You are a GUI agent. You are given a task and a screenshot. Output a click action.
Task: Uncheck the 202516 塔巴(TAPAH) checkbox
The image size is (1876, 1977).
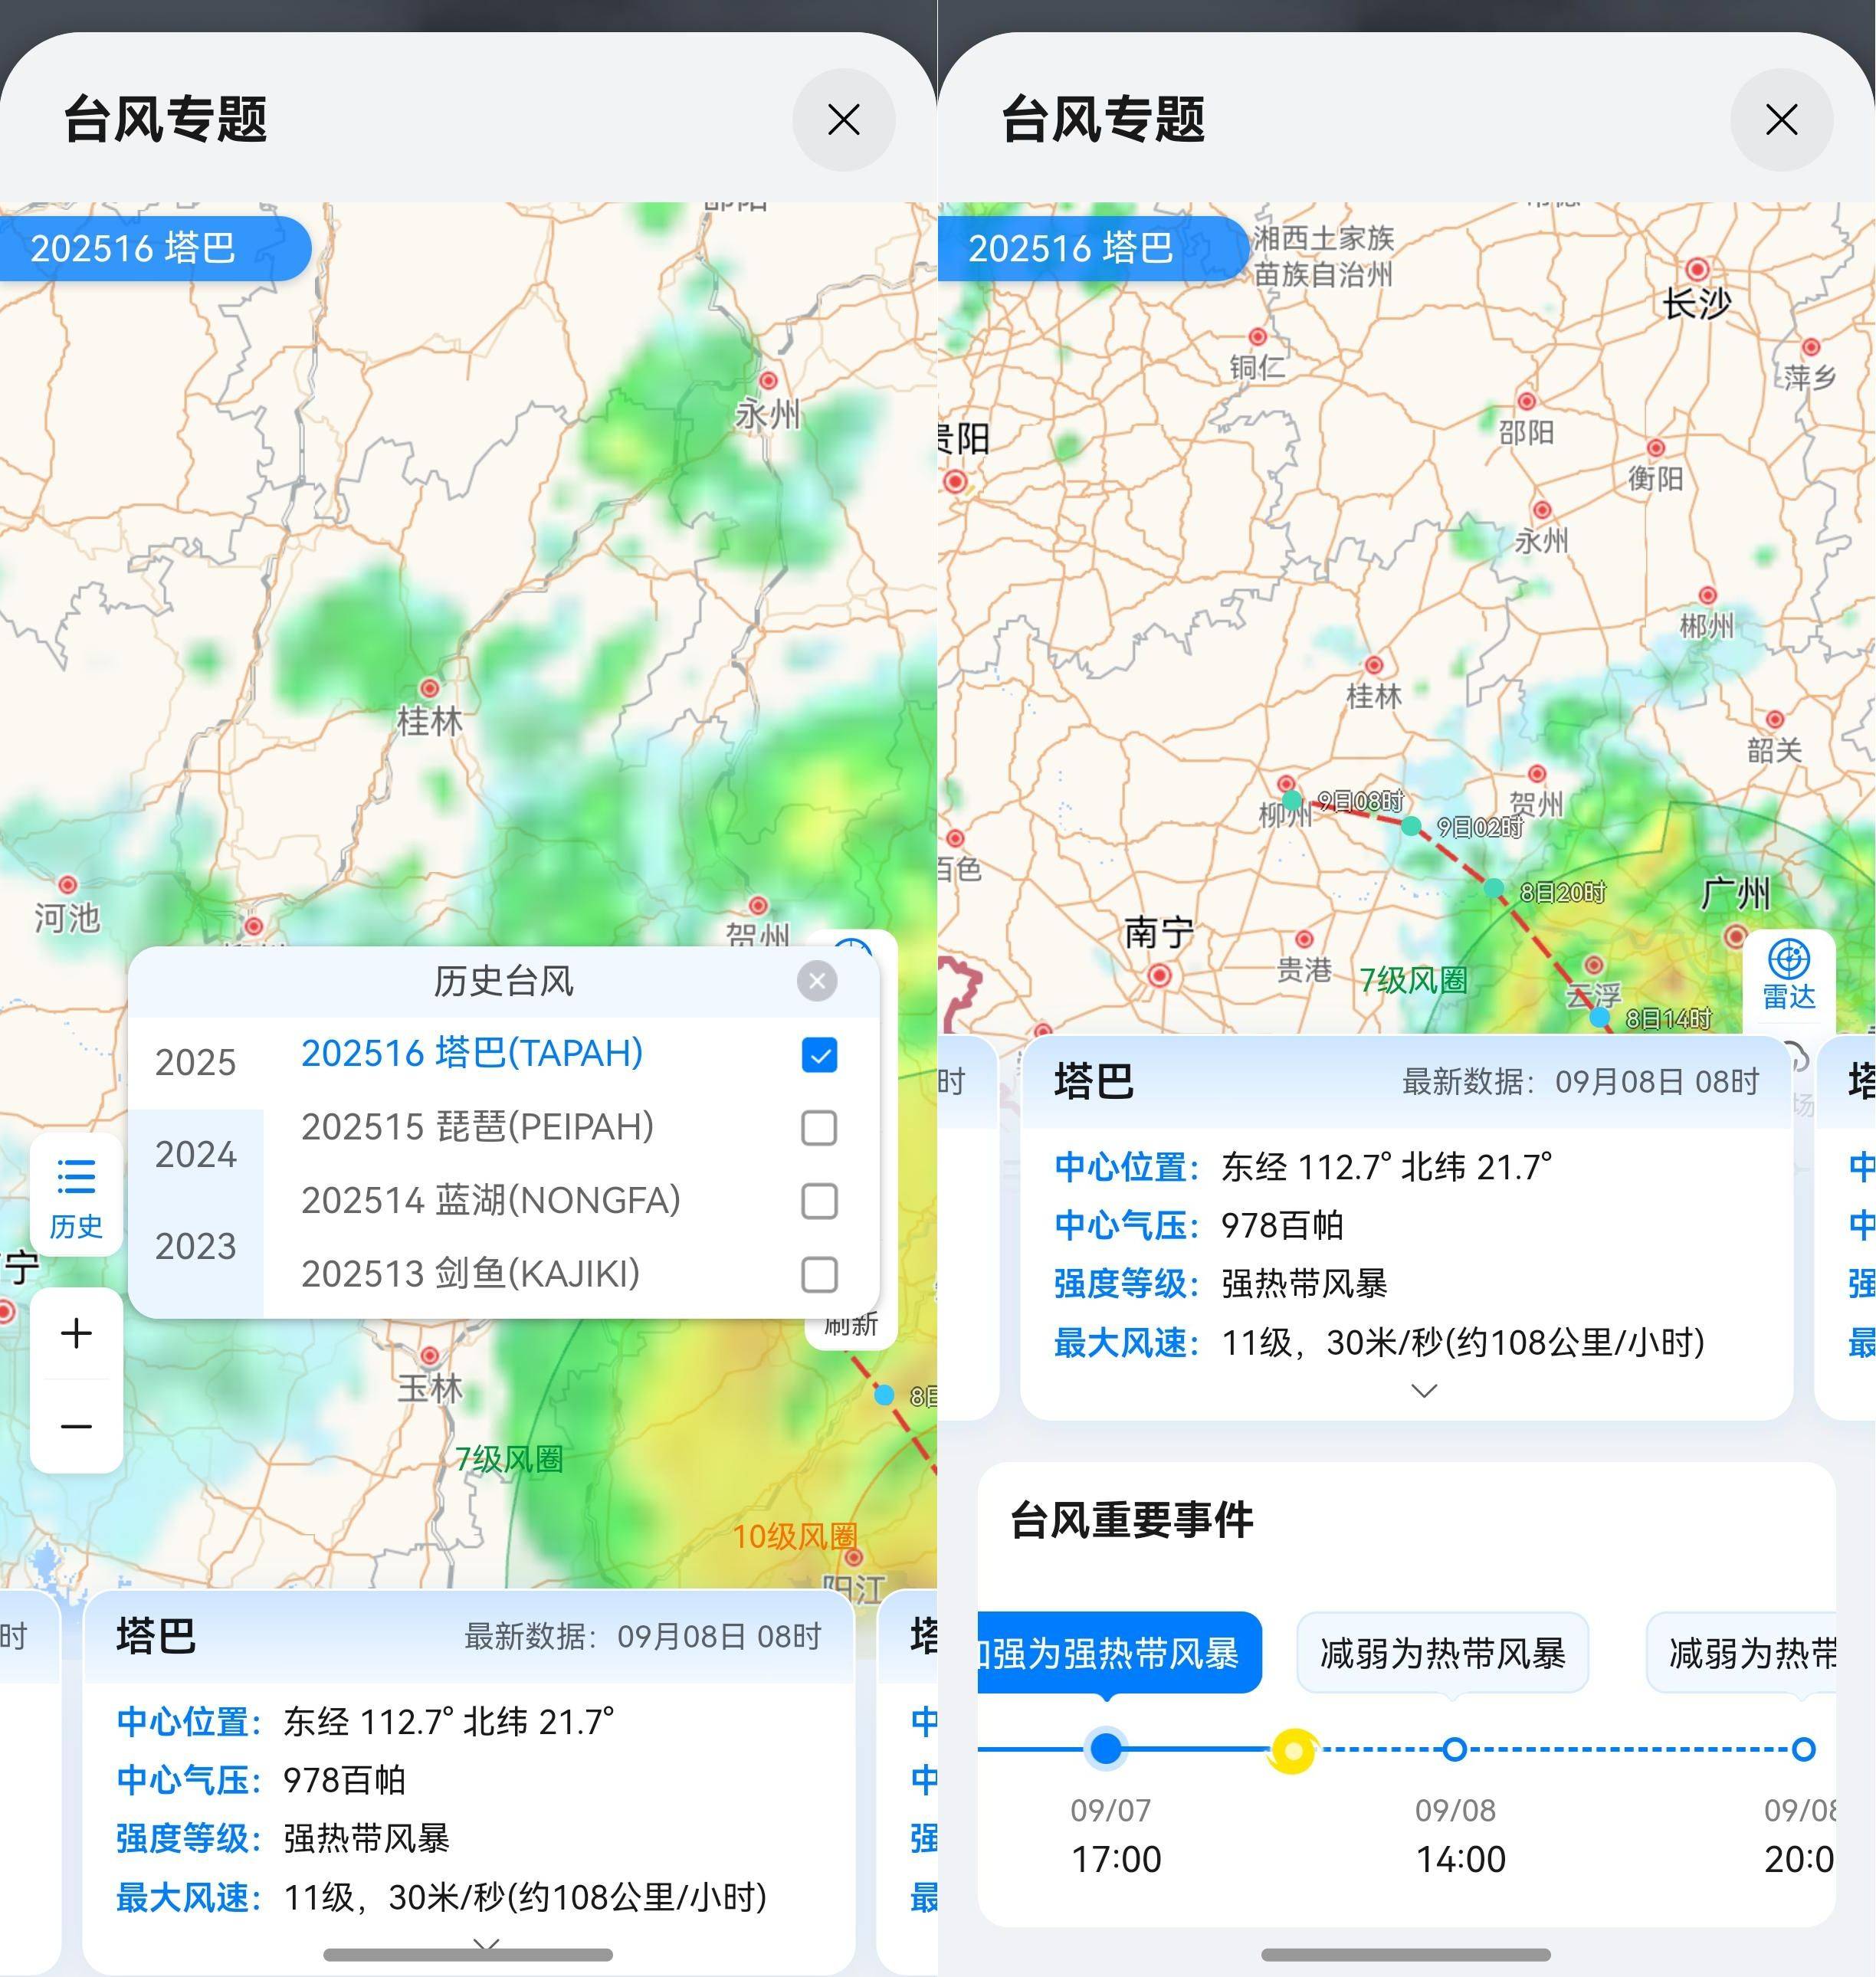(819, 1055)
